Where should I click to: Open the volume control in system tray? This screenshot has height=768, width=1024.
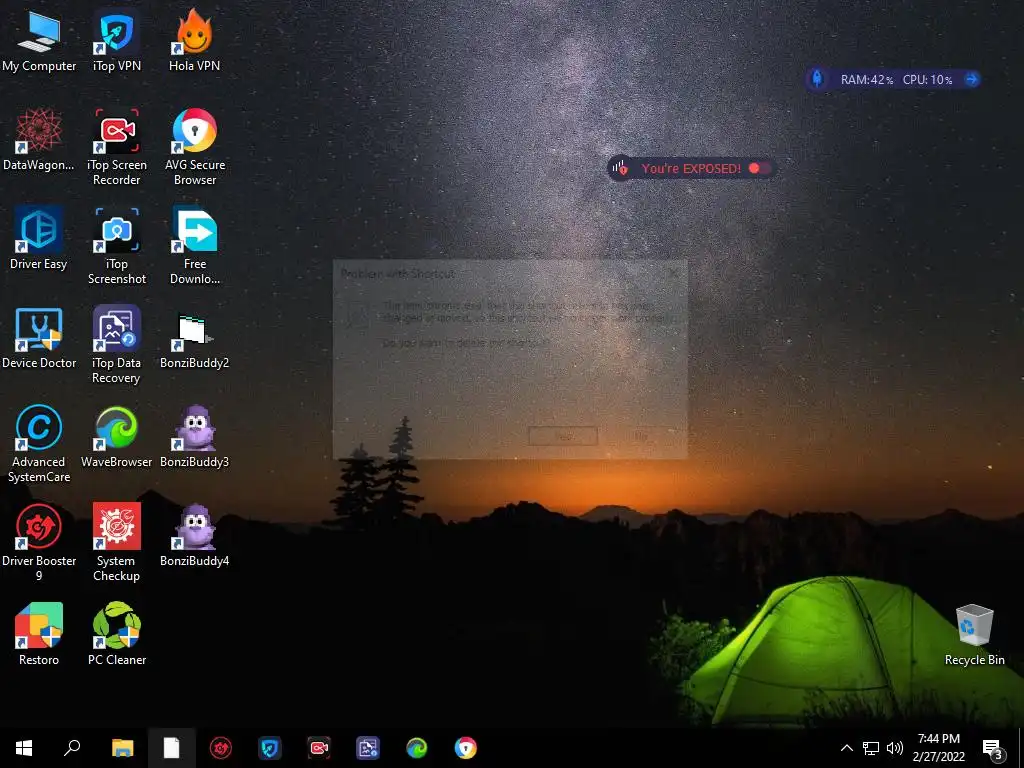click(x=895, y=748)
